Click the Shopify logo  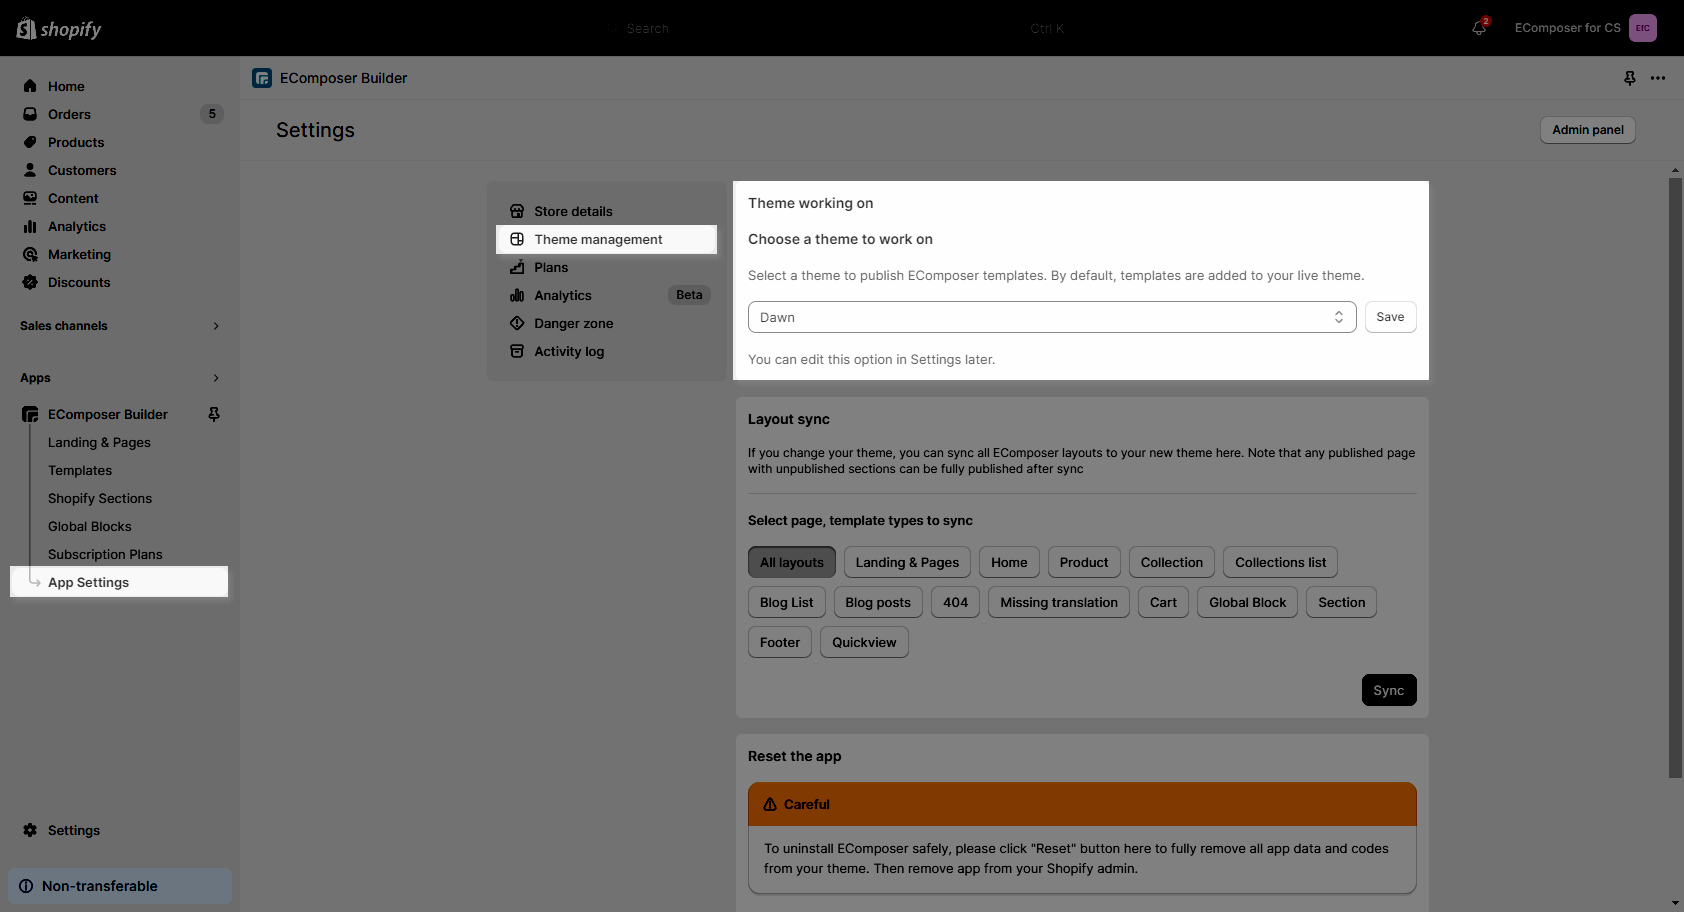59,29
